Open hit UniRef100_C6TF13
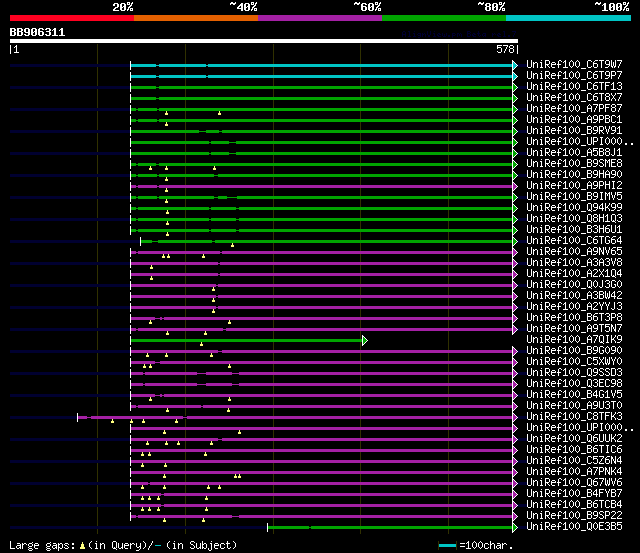 574,87
